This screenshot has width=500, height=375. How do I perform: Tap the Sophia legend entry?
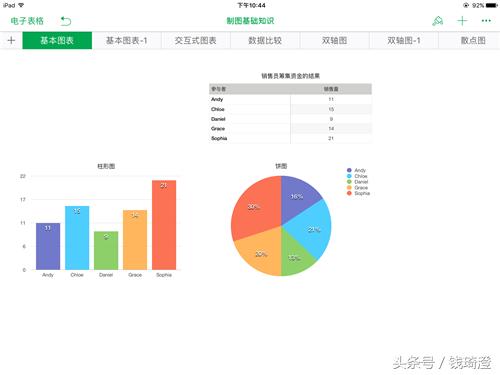point(358,193)
